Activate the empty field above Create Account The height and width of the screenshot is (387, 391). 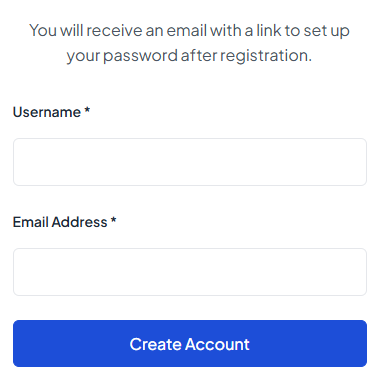[x=190, y=272]
